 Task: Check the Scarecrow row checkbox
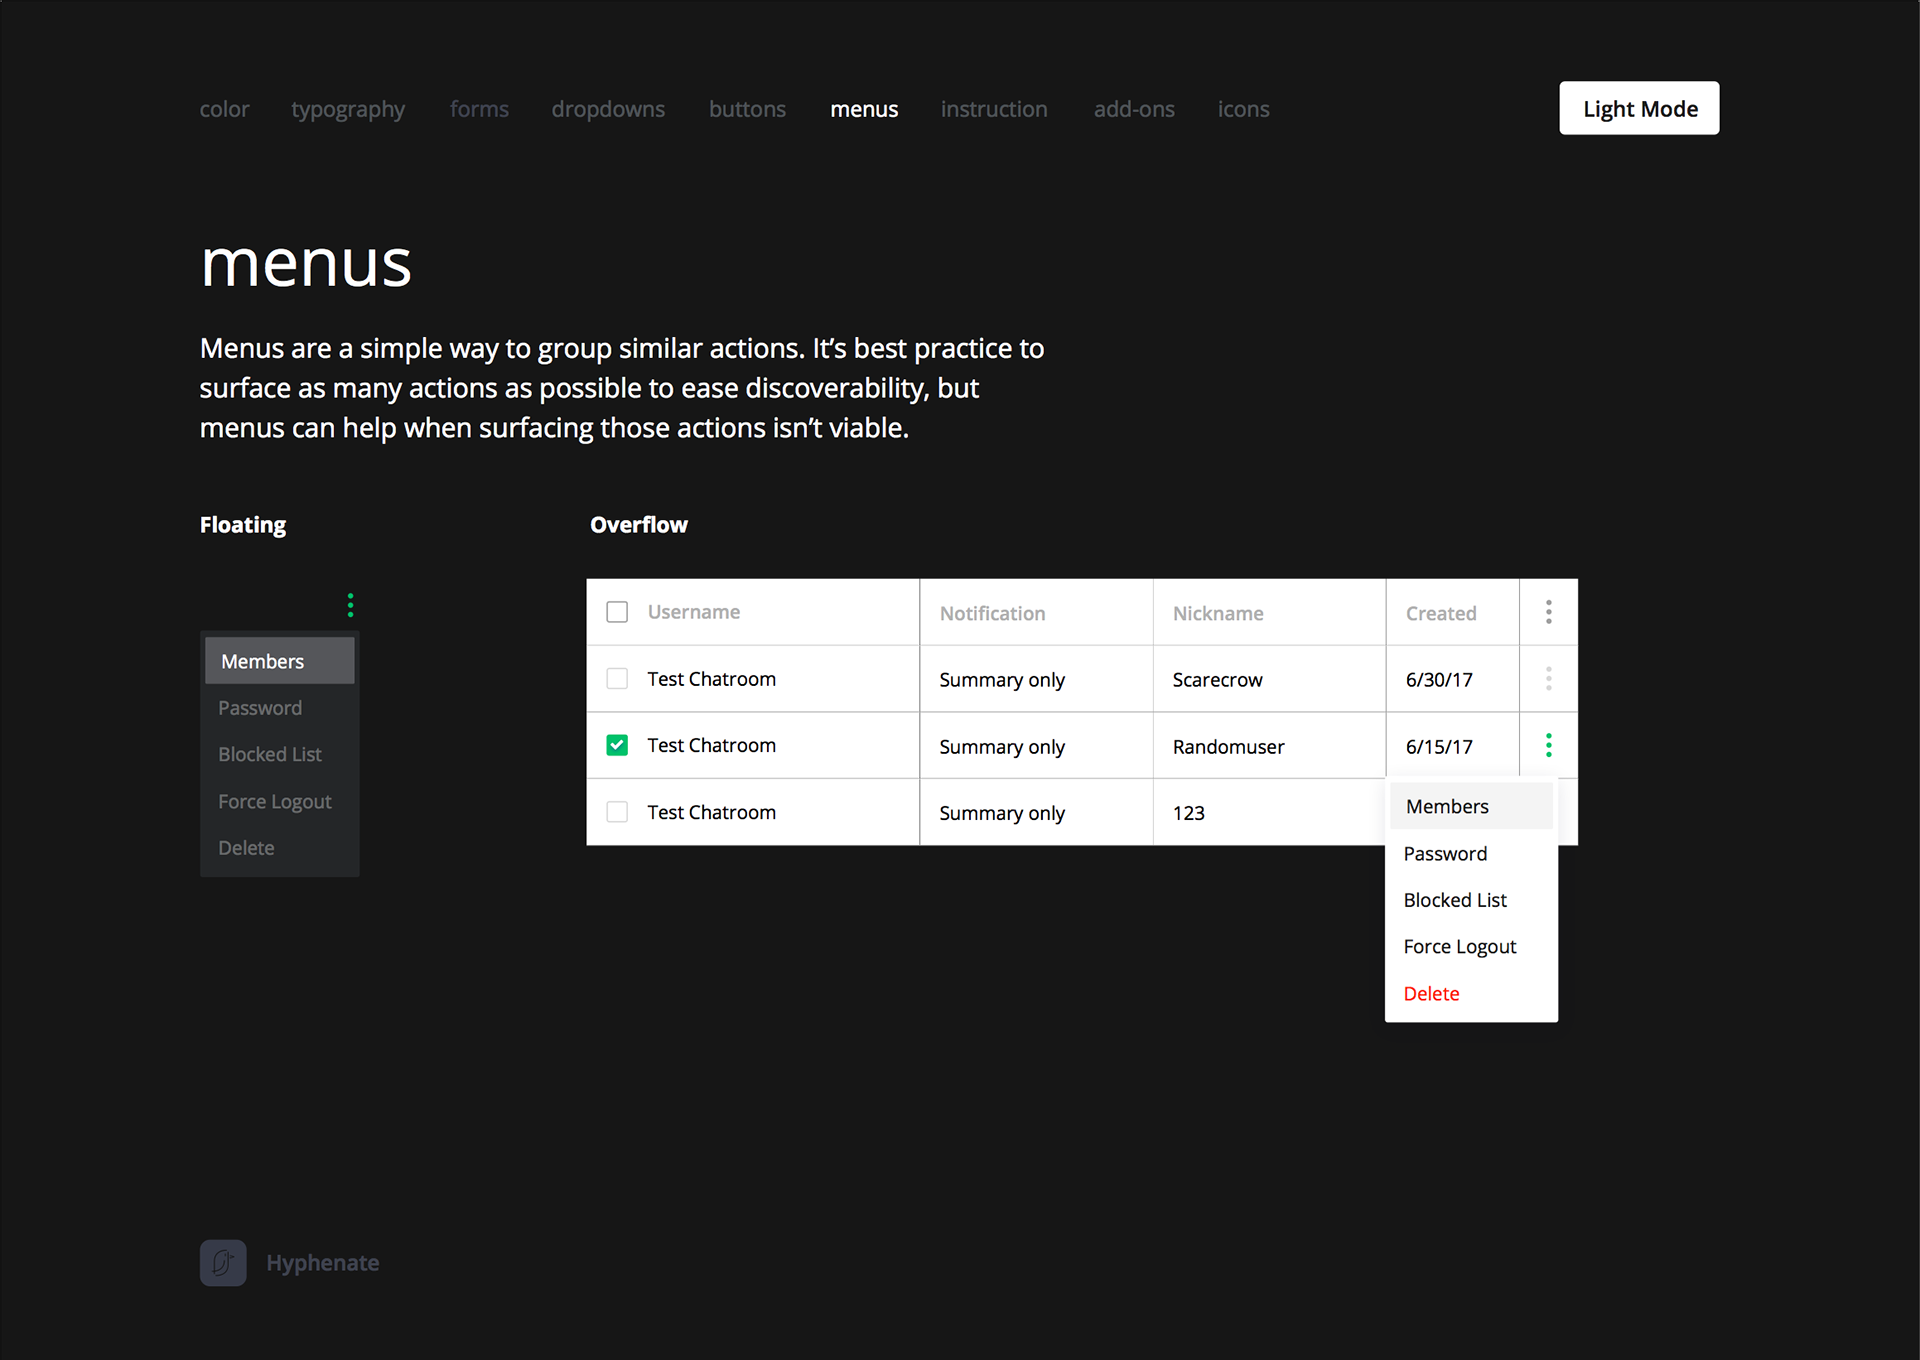click(x=617, y=679)
